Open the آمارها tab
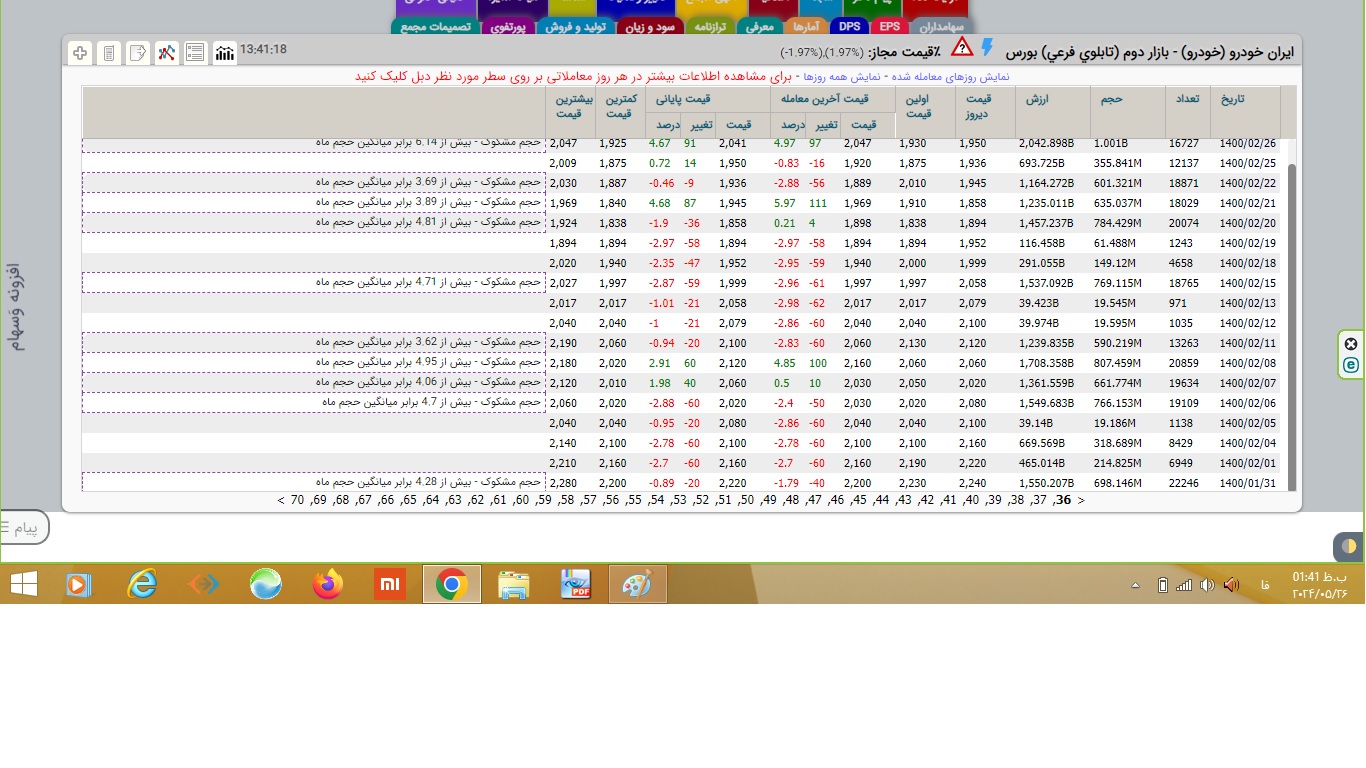The height and width of the screenshot is (768, 1366). pos(806,27)
